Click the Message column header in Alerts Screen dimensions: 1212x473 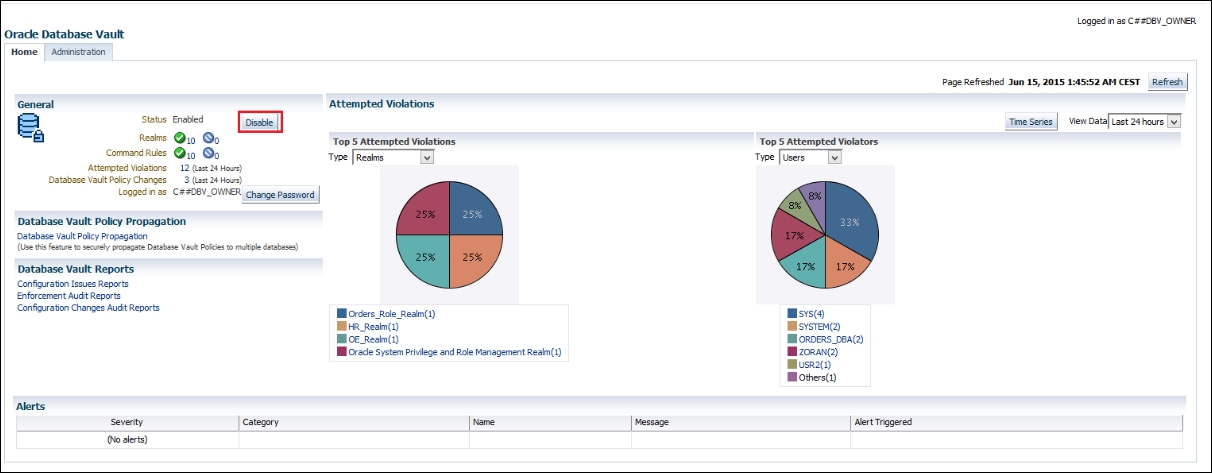click(x=741, y=423)
